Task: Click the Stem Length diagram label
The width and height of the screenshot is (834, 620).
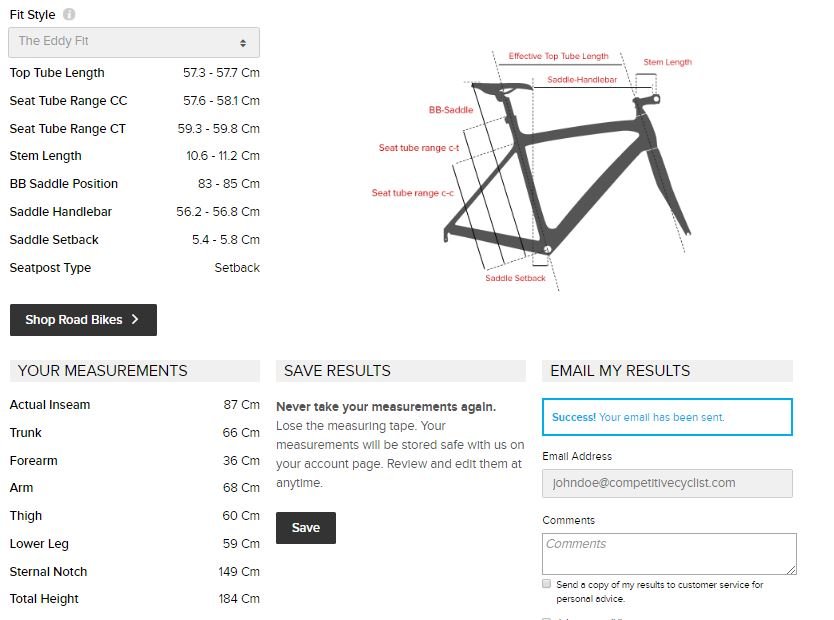Action: pyautogui.click(x=668, y=62)
